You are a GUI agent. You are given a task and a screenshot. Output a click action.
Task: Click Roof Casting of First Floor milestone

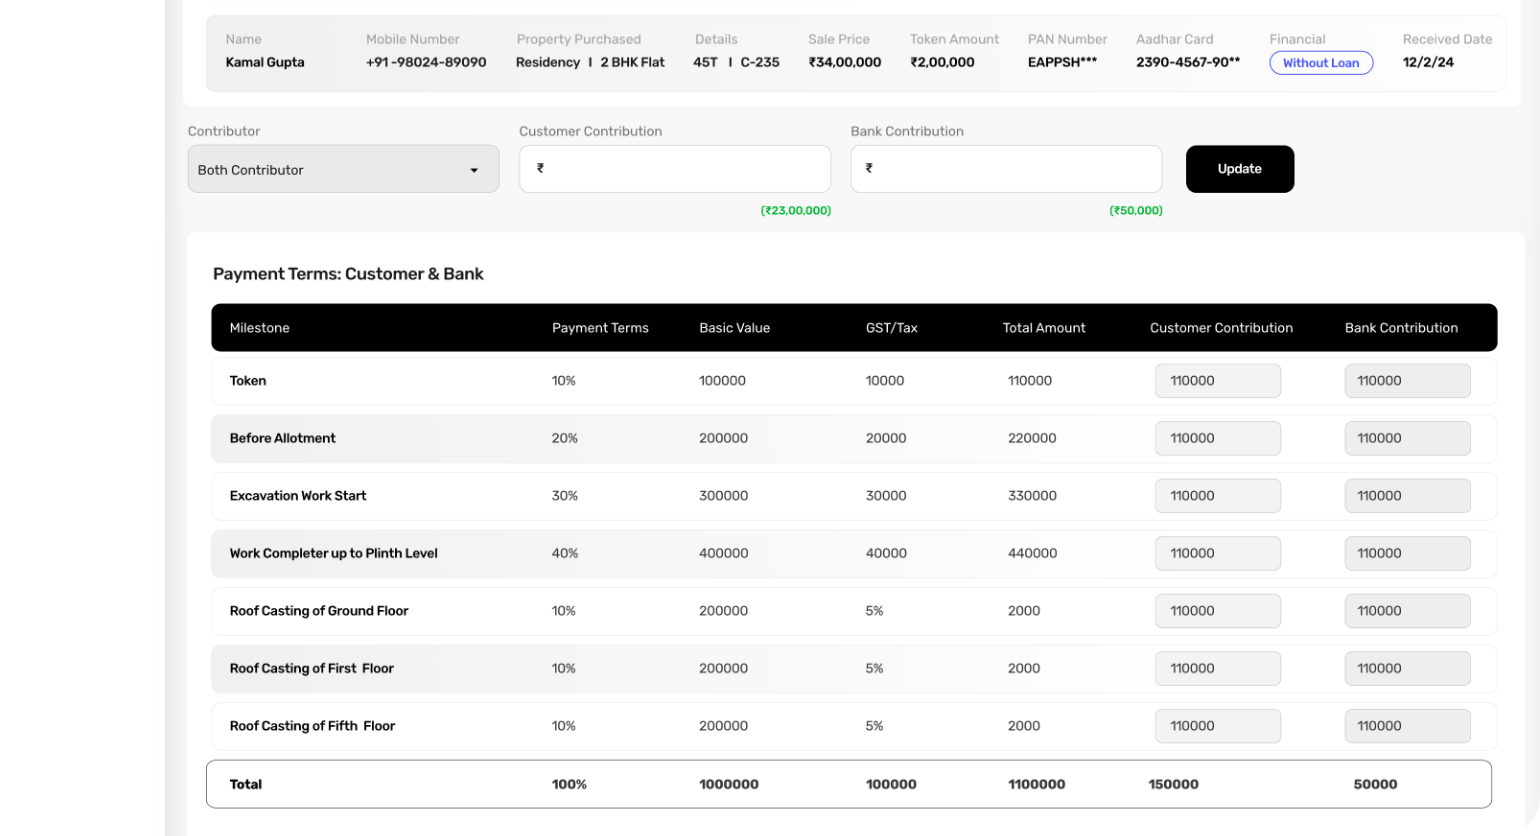(x=312, y=668)
